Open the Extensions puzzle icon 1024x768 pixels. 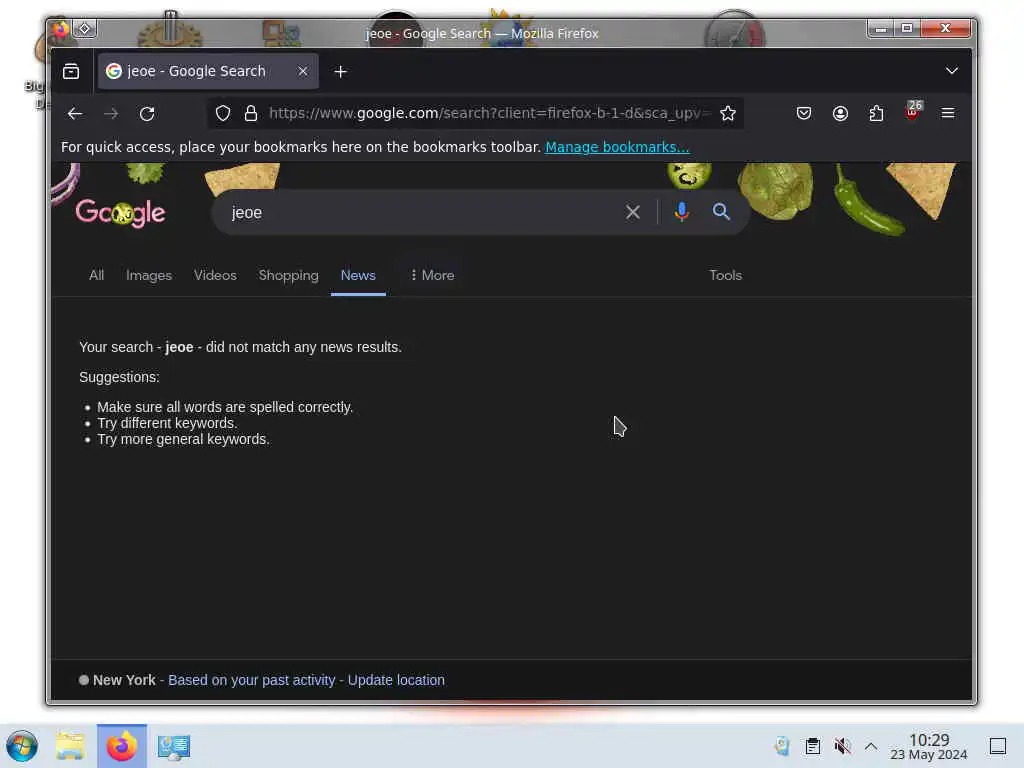click(876, 114)
